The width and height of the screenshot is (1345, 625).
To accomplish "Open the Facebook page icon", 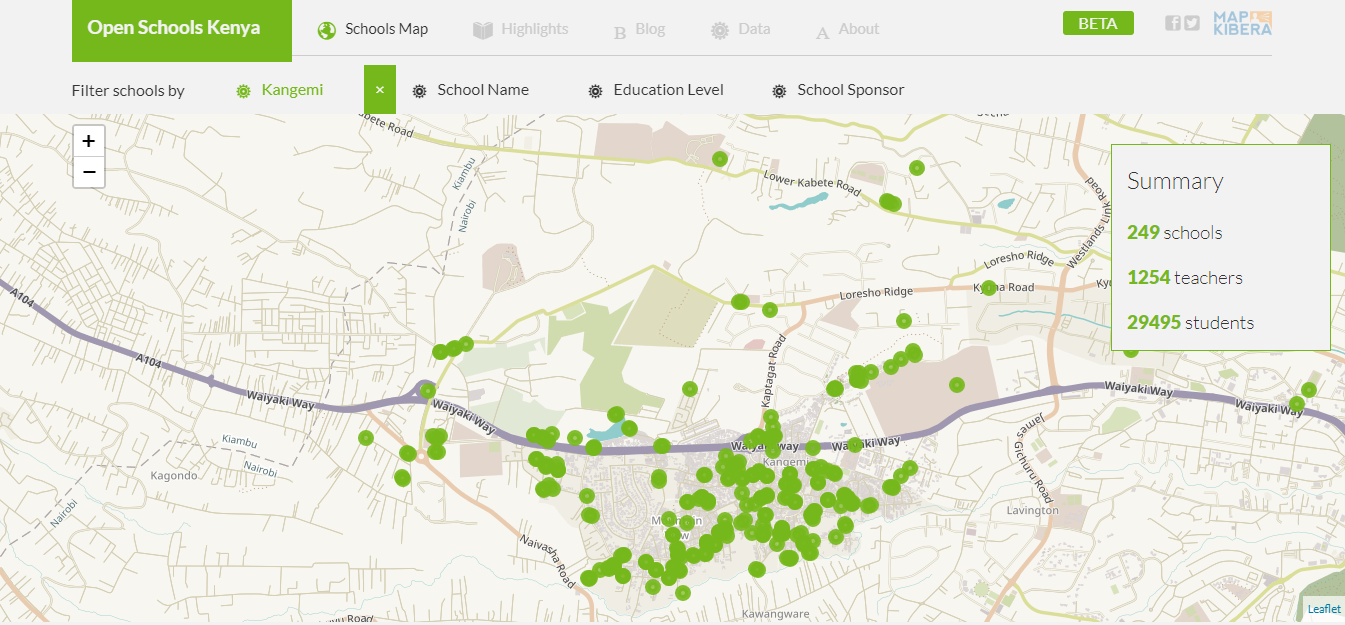I will pos(1173,23).
